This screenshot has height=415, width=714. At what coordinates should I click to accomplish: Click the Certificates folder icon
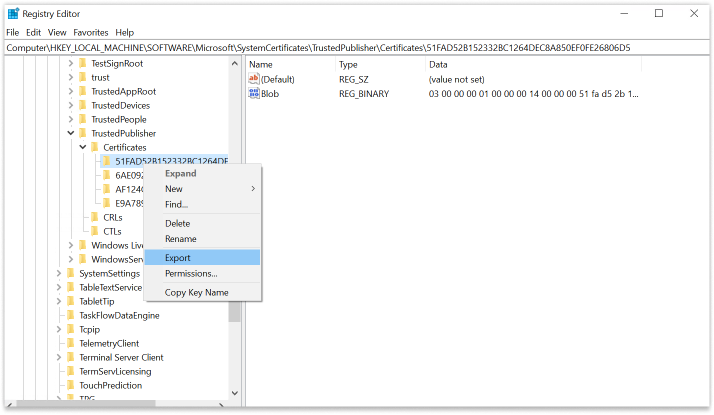95,147
